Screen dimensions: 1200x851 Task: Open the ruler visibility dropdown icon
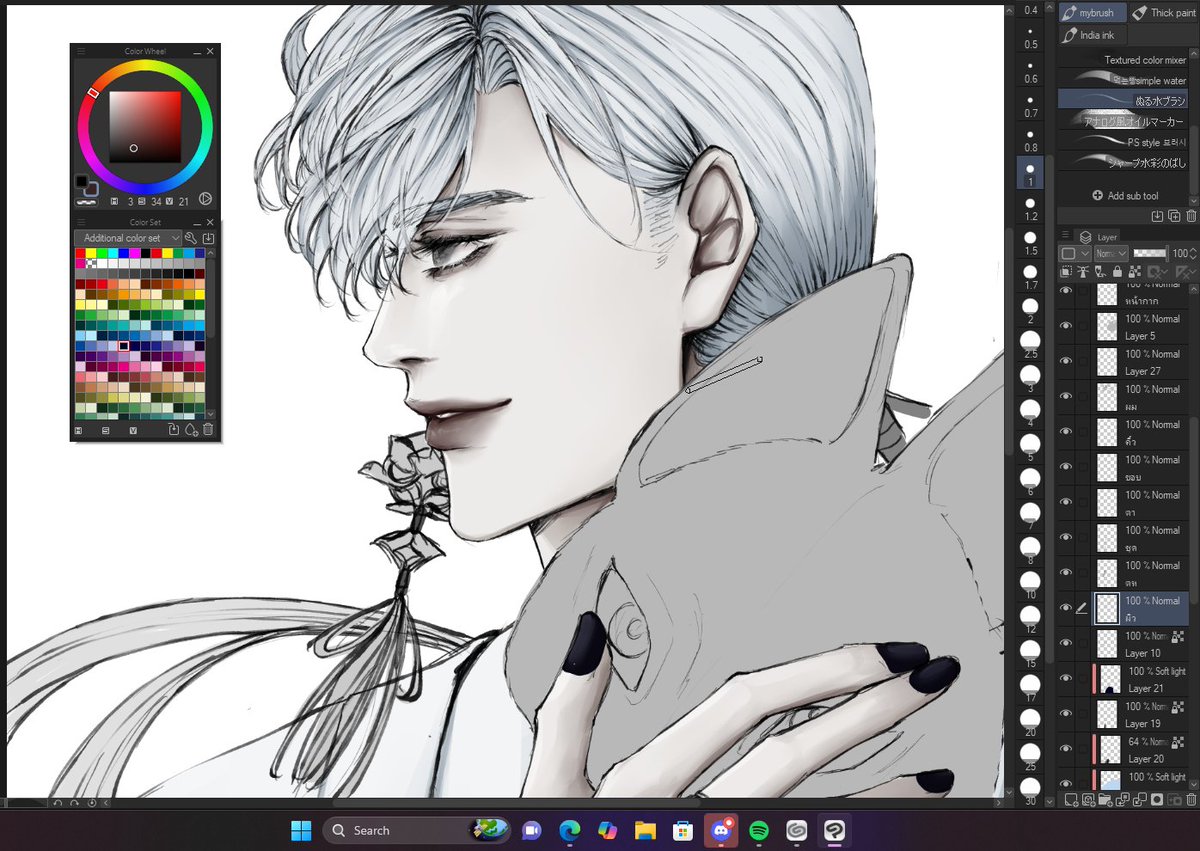[x=1187, y=272]
